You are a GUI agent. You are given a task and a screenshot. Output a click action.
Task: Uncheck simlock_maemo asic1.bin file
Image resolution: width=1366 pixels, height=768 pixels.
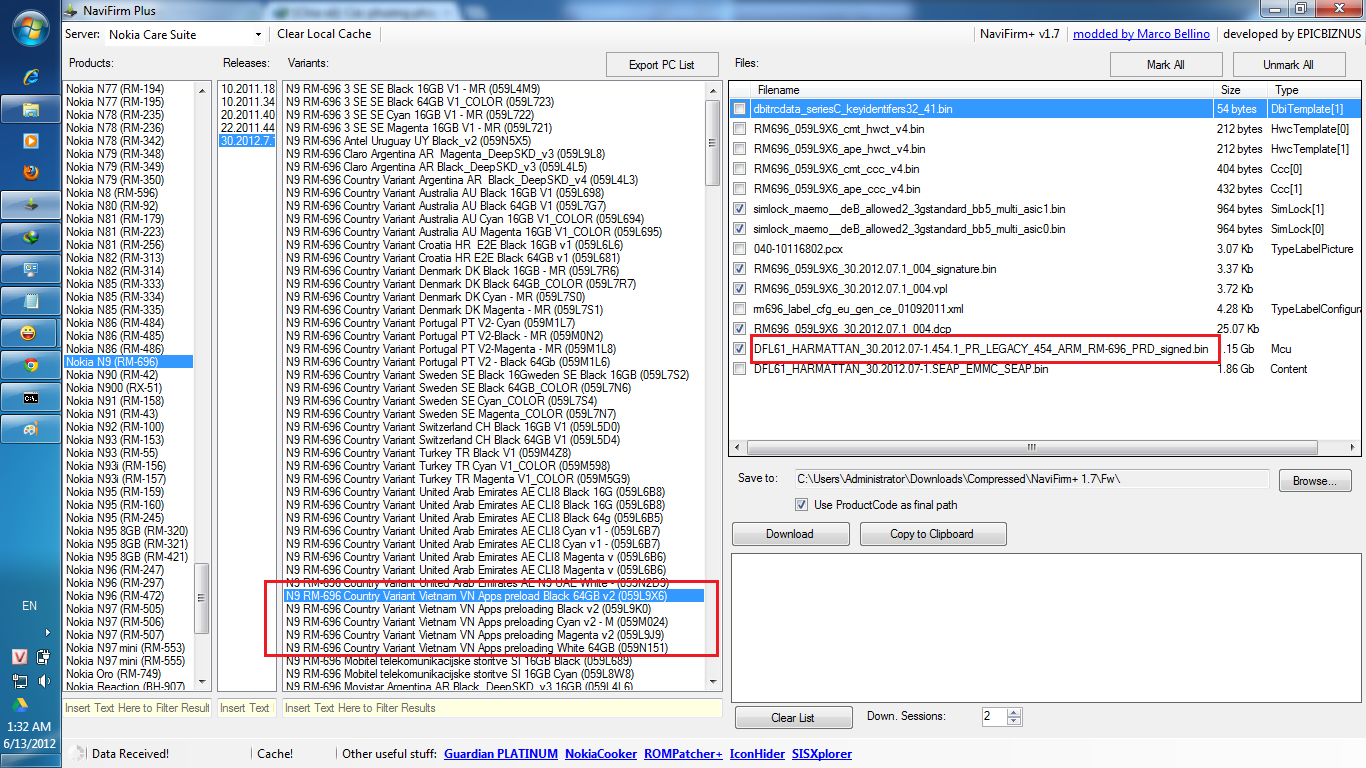739,208
